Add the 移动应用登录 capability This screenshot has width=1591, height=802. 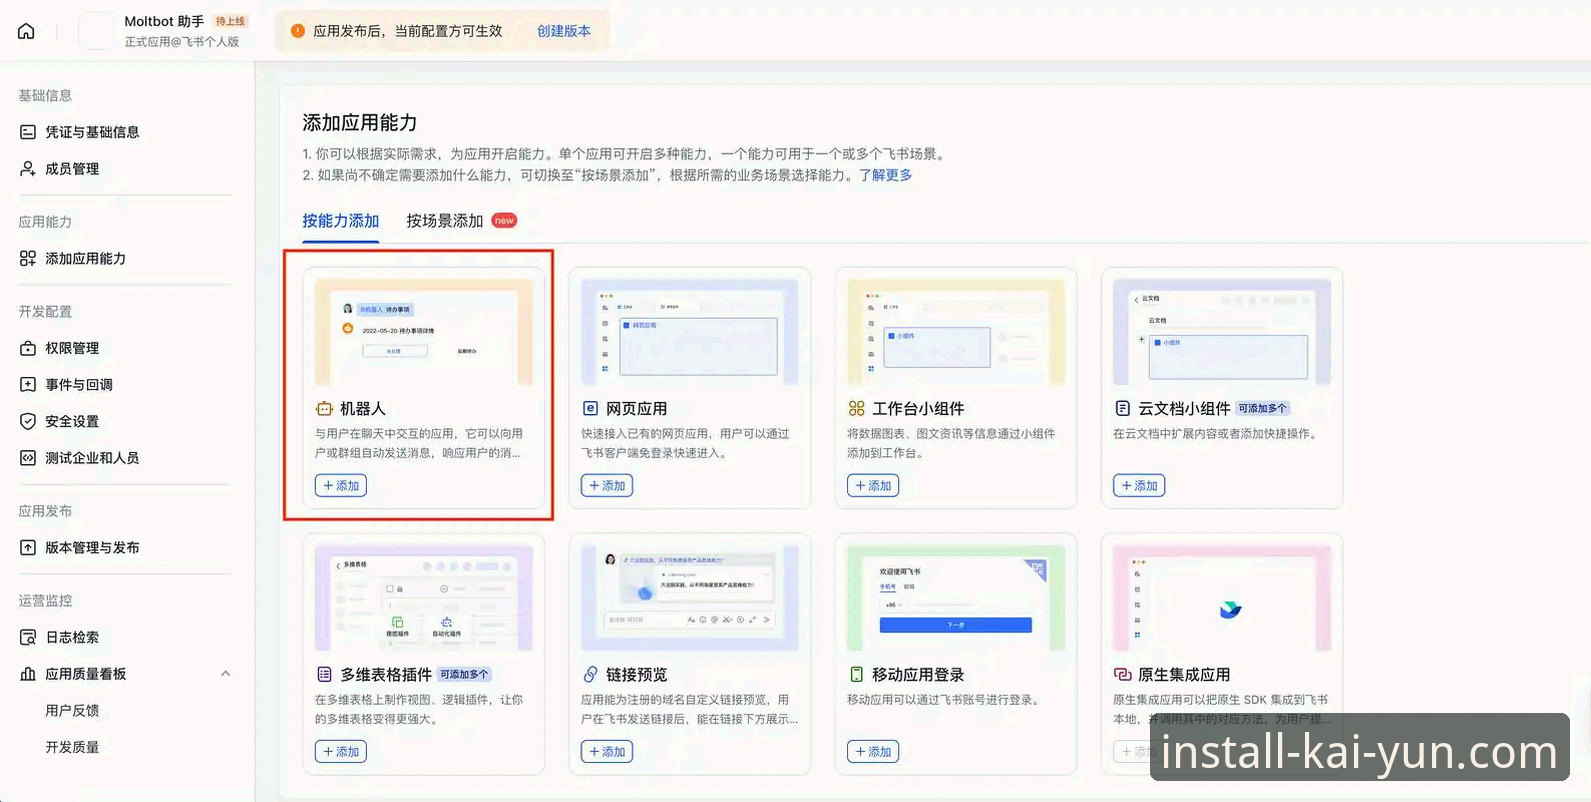[873, 751]
